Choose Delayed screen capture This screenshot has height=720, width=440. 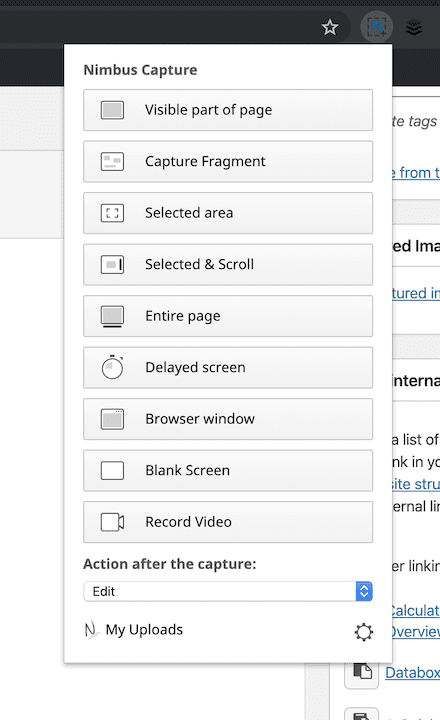click(228, 367)
